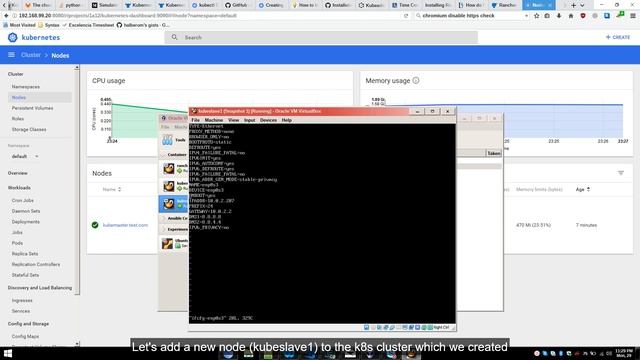Open the browser tab list dropdown
Screen dimensions: 640x360
coord(582,5)
